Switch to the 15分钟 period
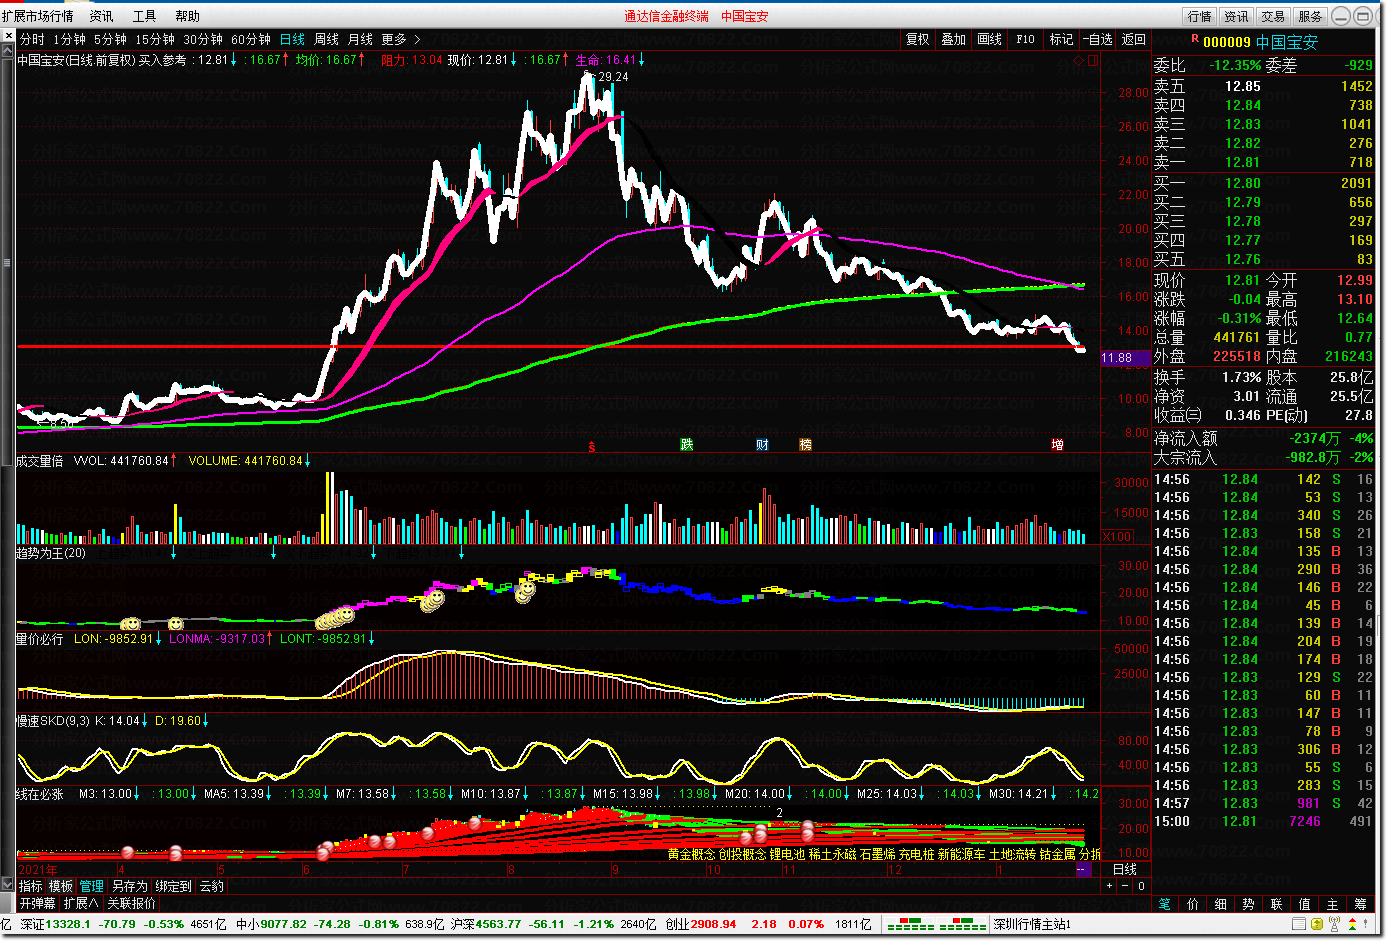Screen dimensions: 1389x942 pos(155,39)
